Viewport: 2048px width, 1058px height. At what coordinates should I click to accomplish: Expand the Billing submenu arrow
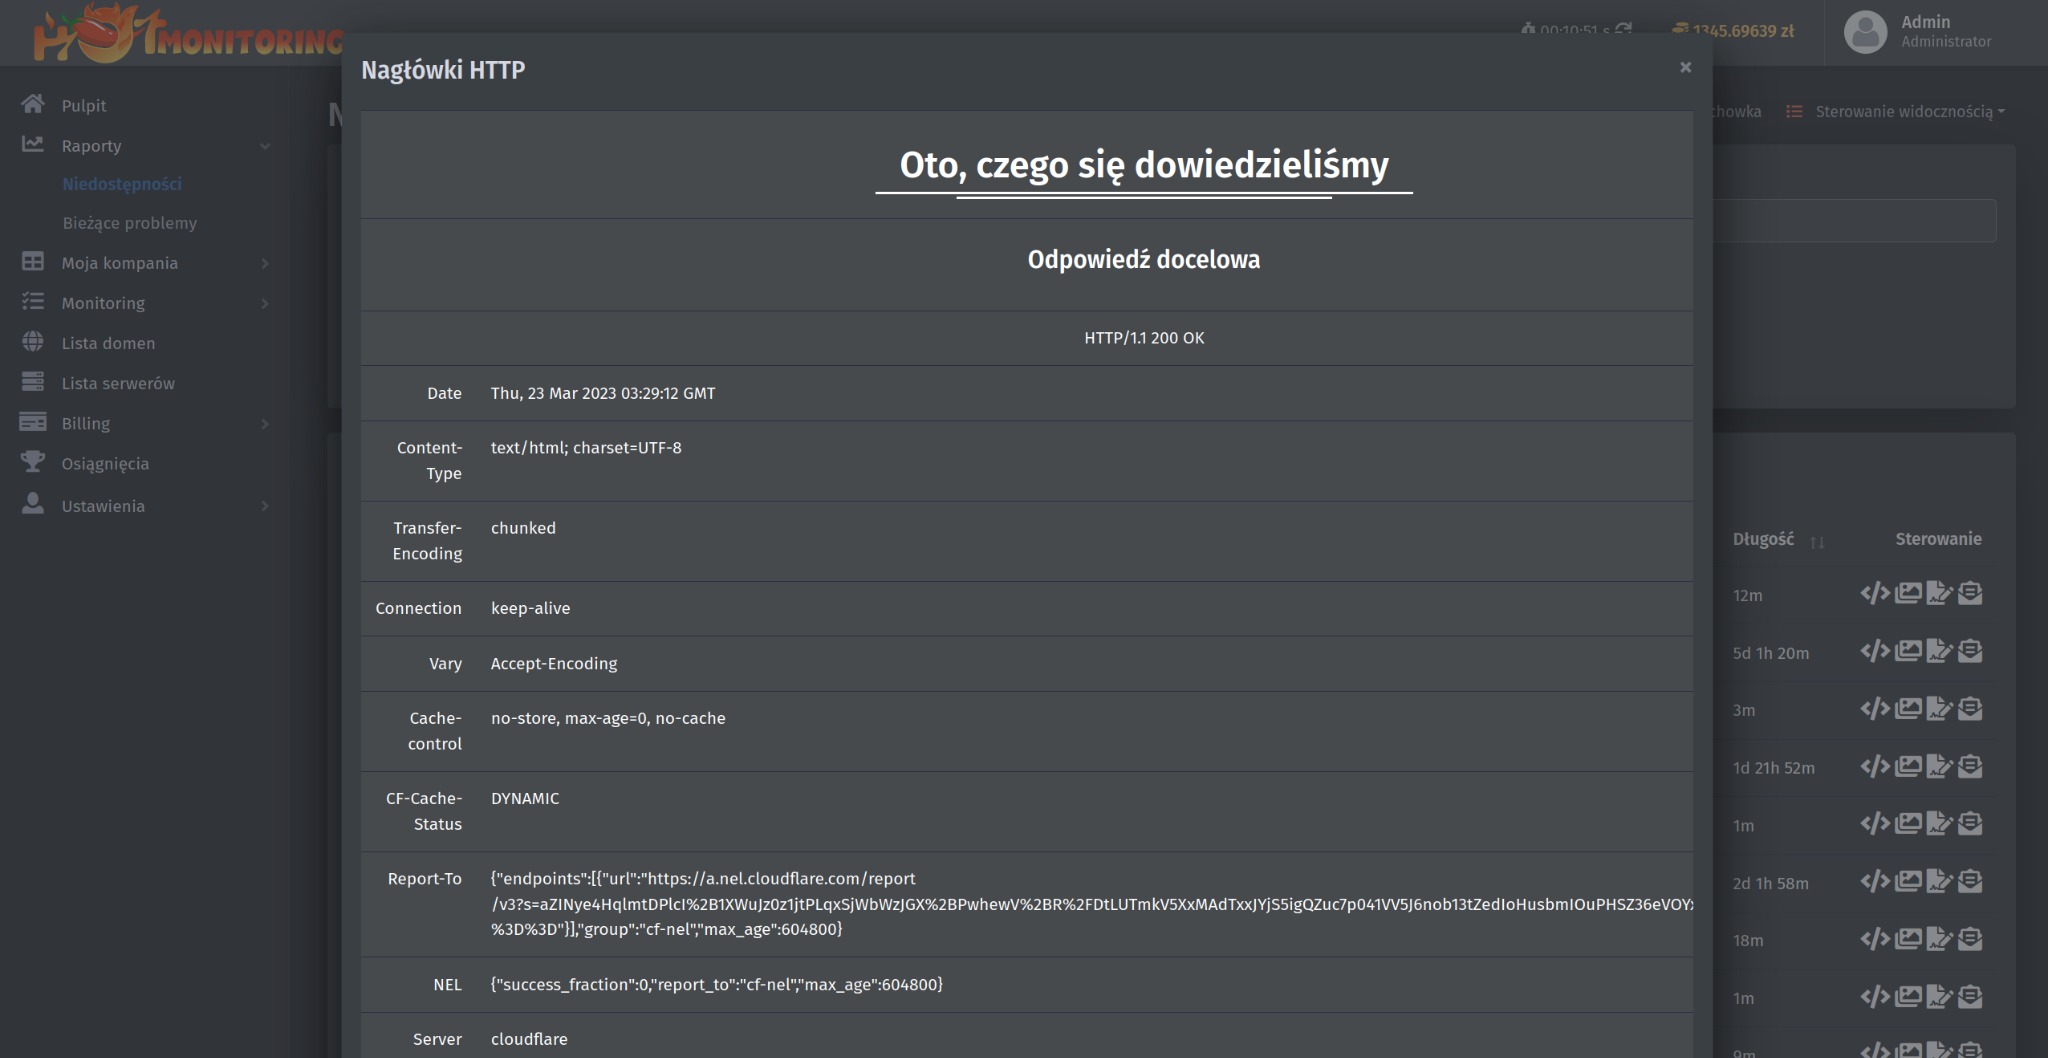point(265,424)
